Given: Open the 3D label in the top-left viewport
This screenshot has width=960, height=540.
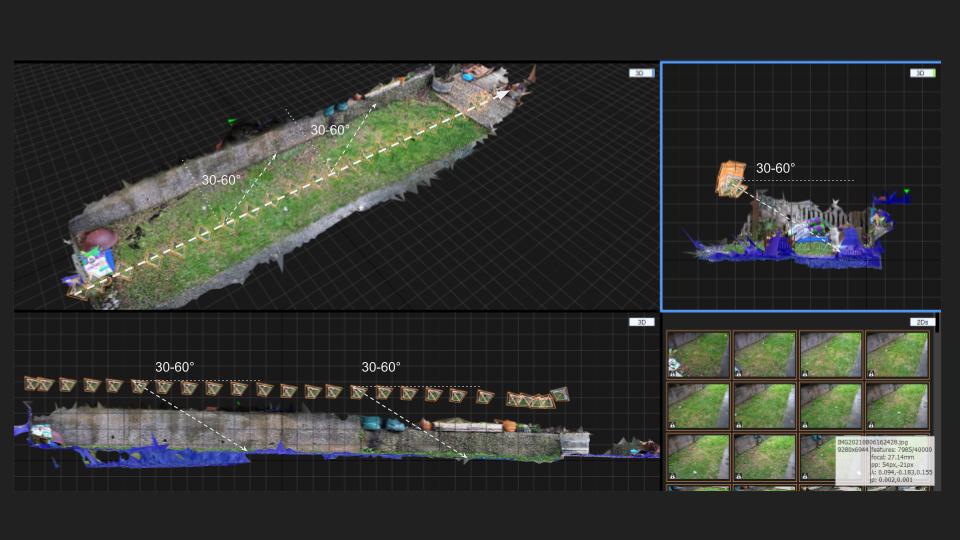Looking at the screenshot, I should point(641,73).
